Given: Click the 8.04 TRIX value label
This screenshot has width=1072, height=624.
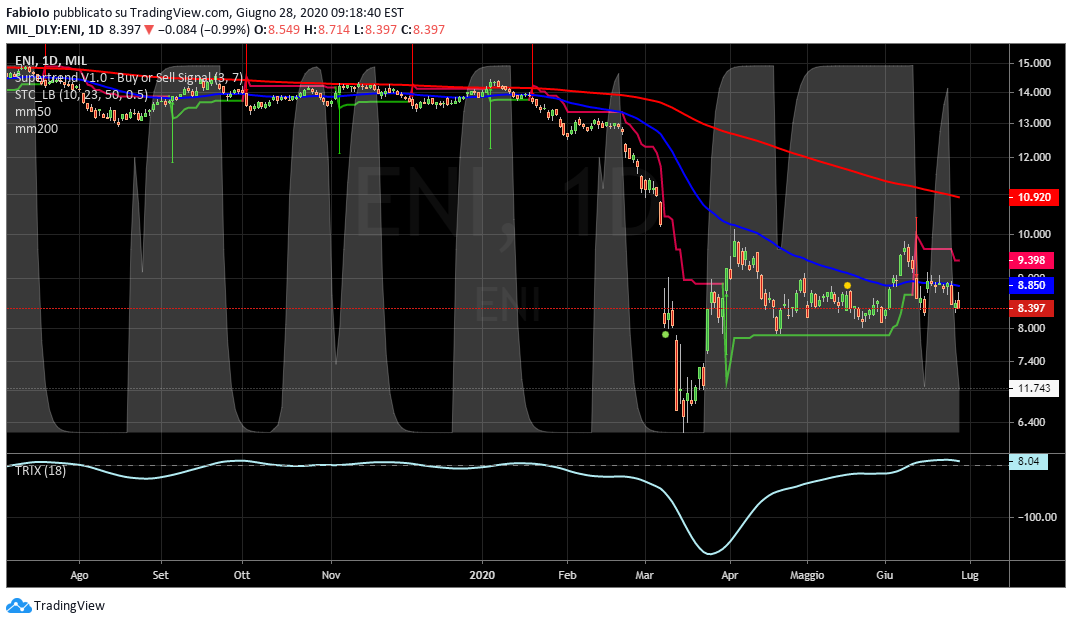Looking at the screenshot, I should click(1028, 461).
